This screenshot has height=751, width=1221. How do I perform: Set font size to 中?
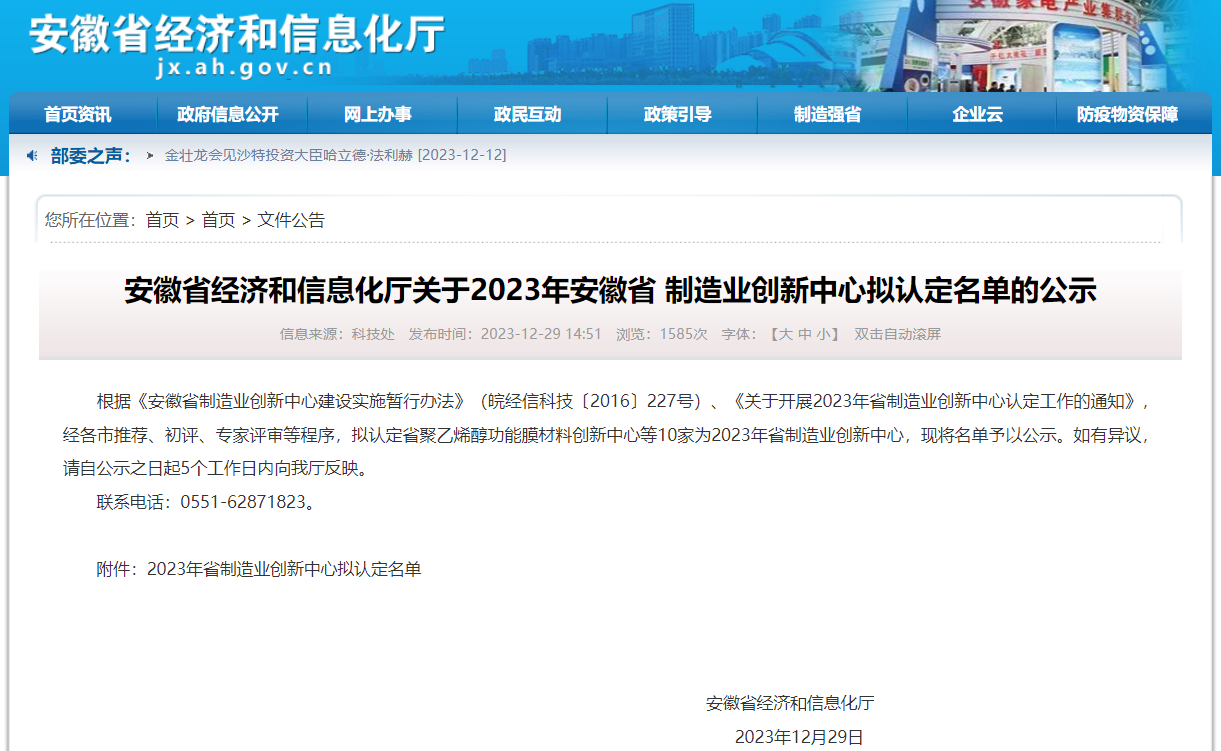805,334
